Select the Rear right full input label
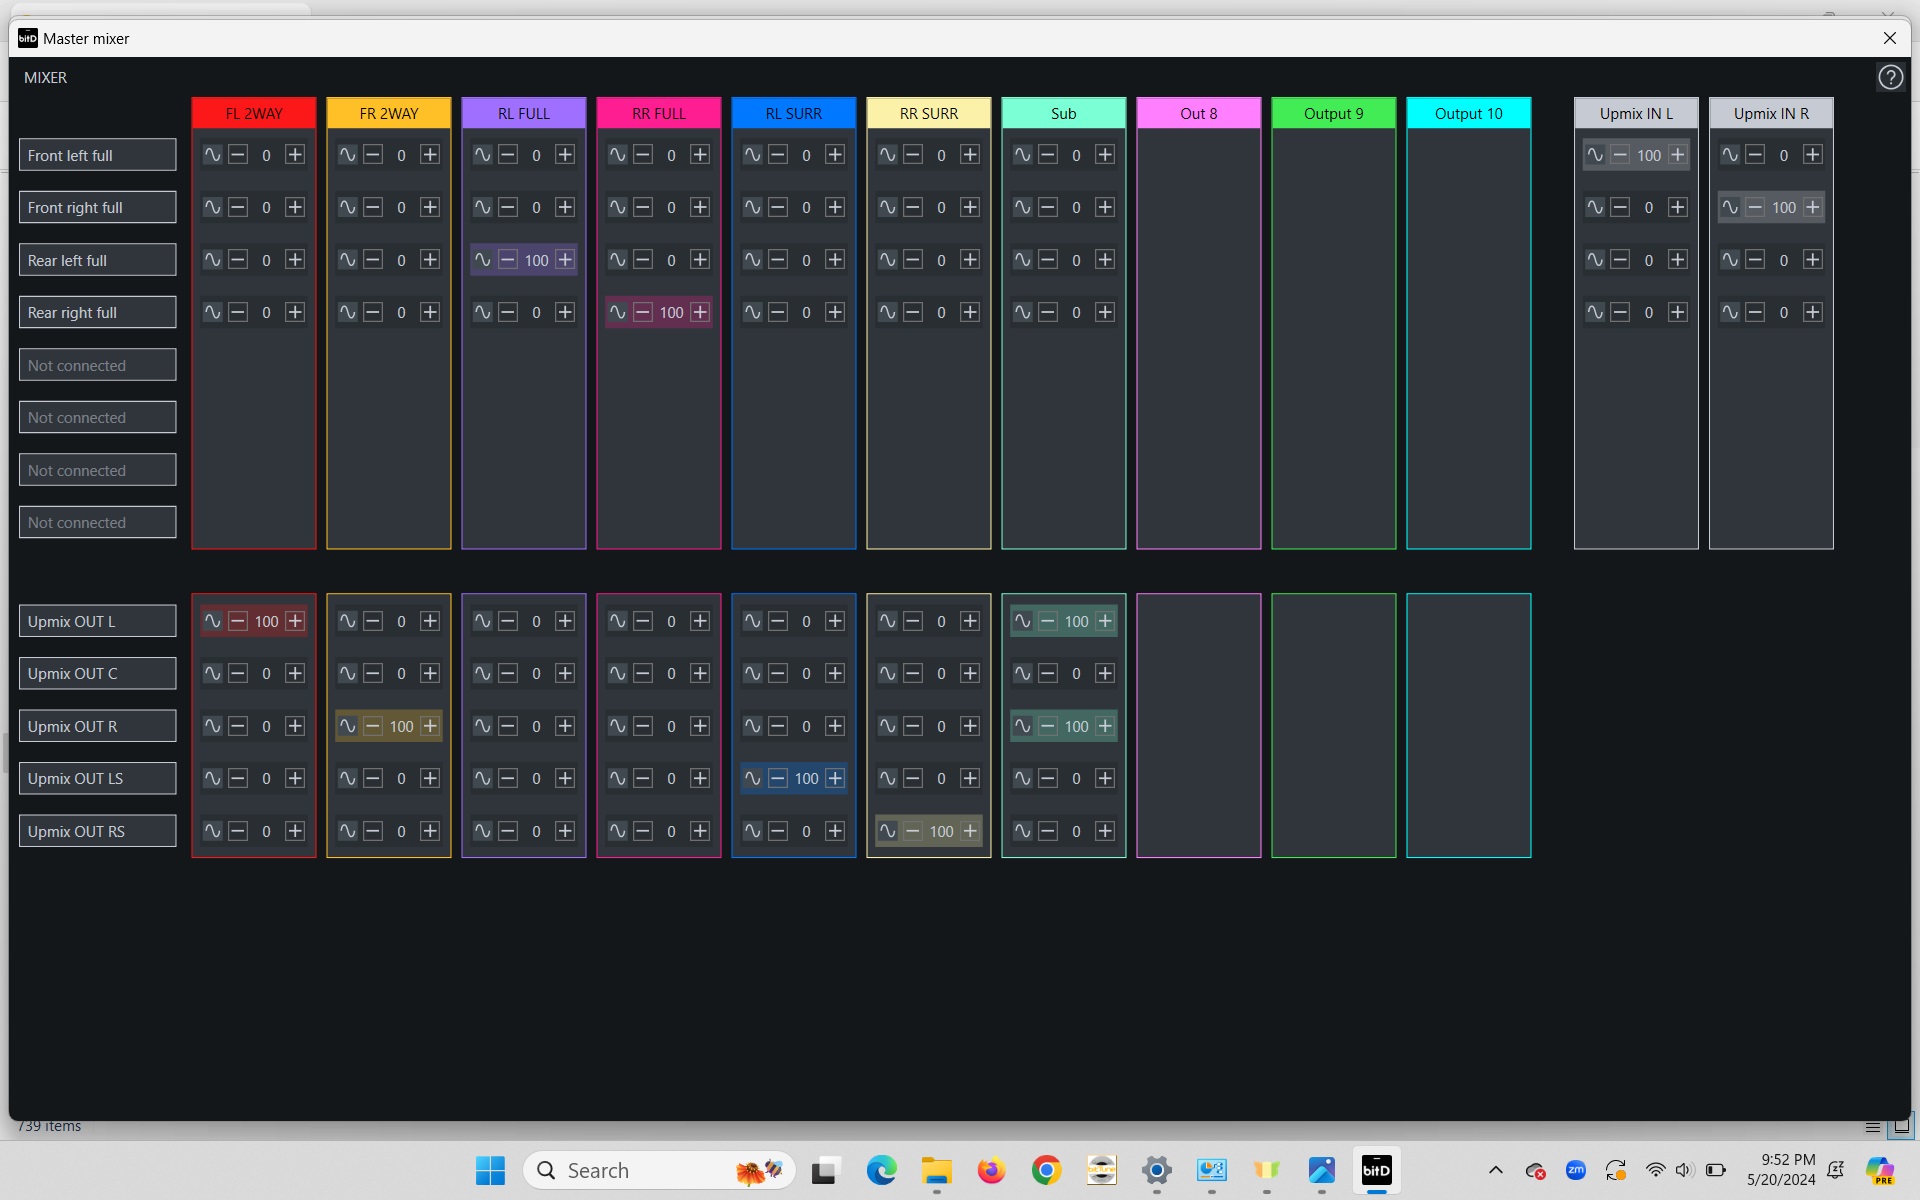The image size is (1920, 1200). pos(98,312)
